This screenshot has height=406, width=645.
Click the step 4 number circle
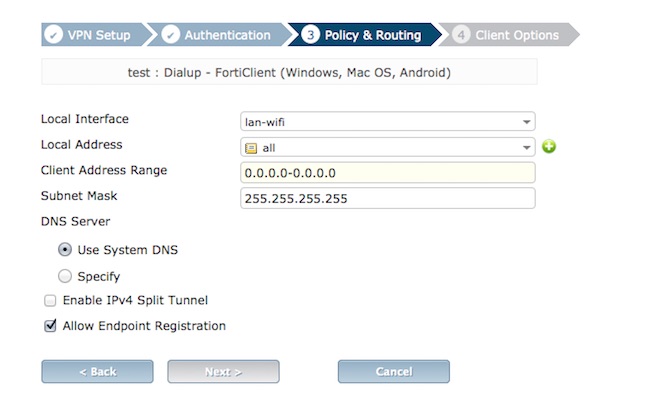tap(461, 35)
